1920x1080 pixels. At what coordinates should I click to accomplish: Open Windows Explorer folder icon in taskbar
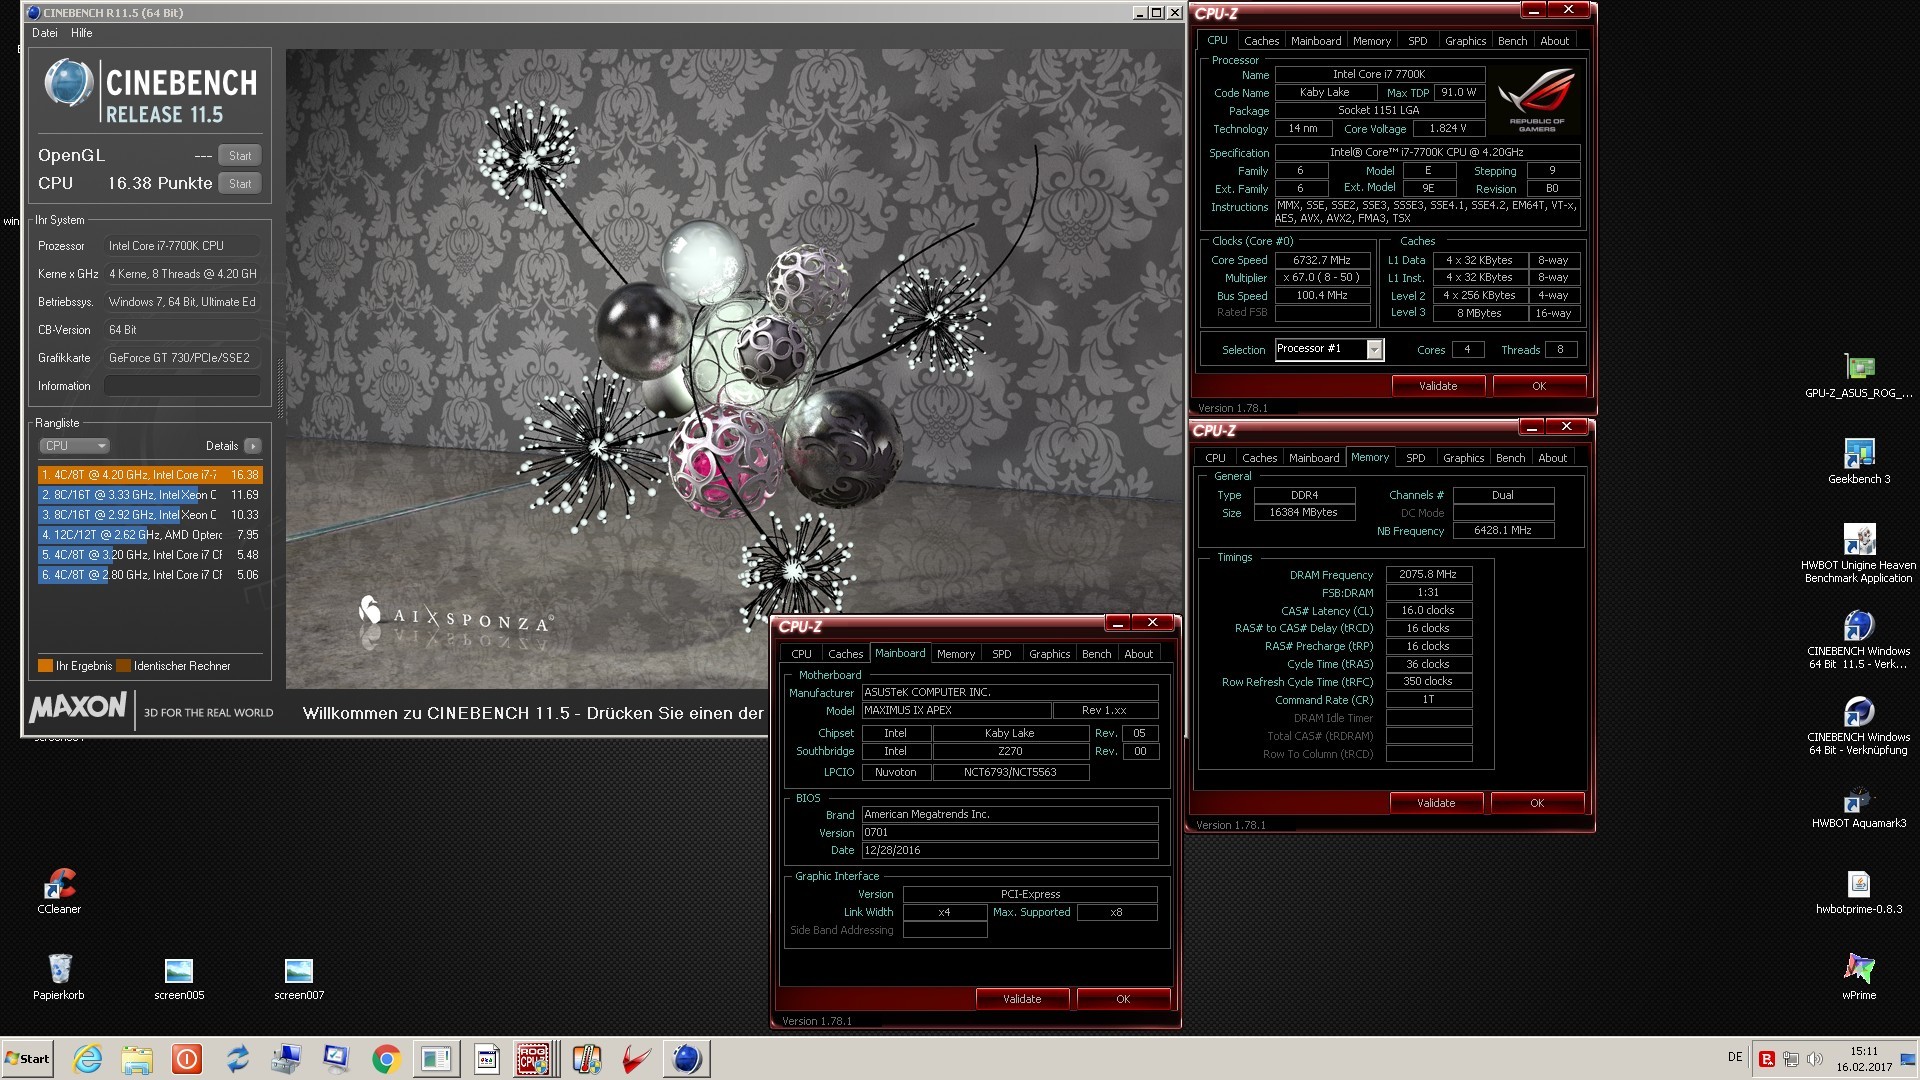(137, 1059)
